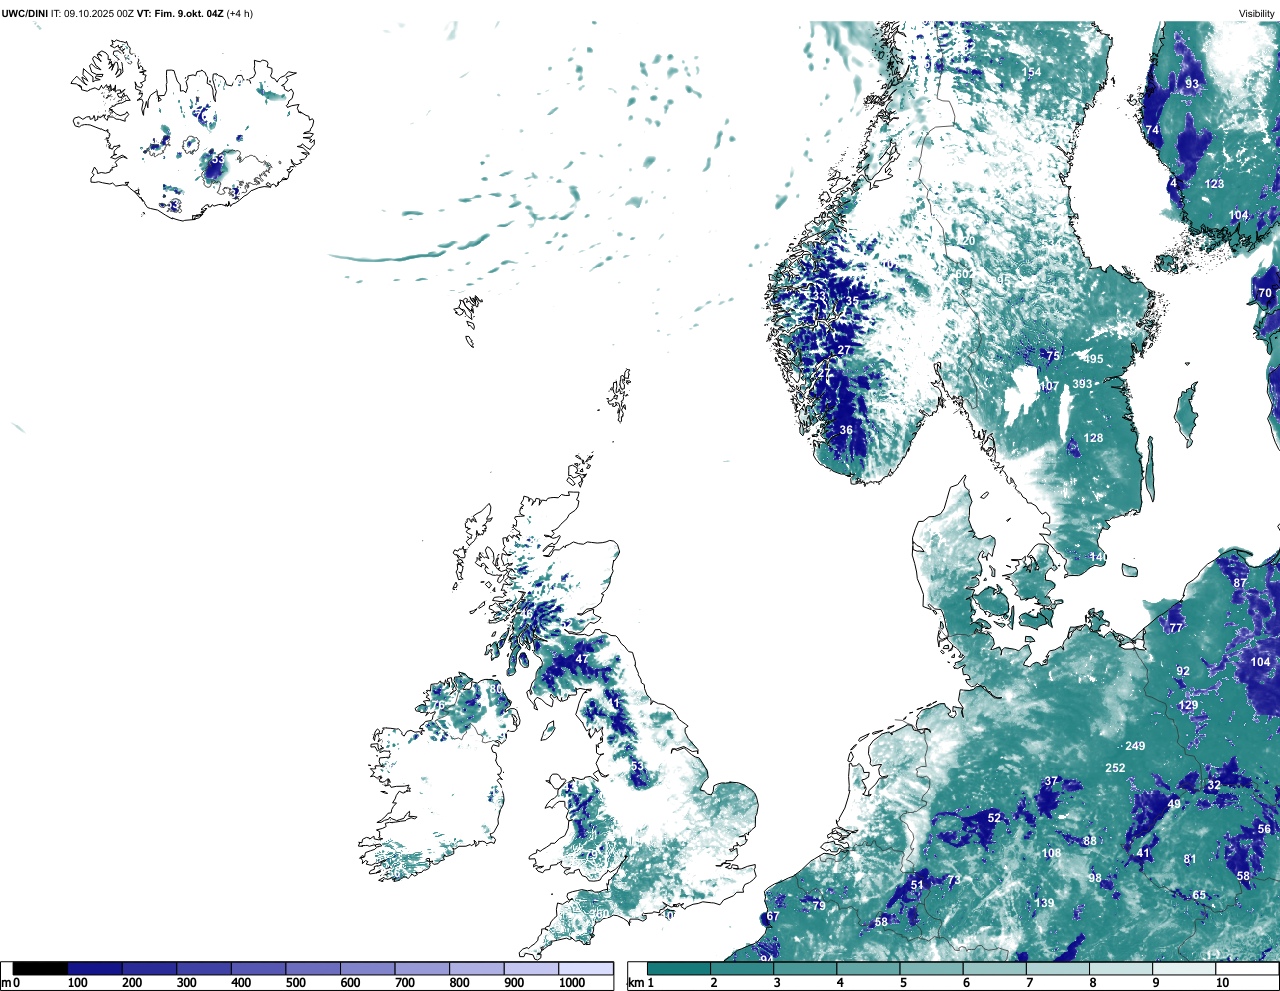
Task: Click the 1000 tick label on the metre legend
Action: pos(572,983)
